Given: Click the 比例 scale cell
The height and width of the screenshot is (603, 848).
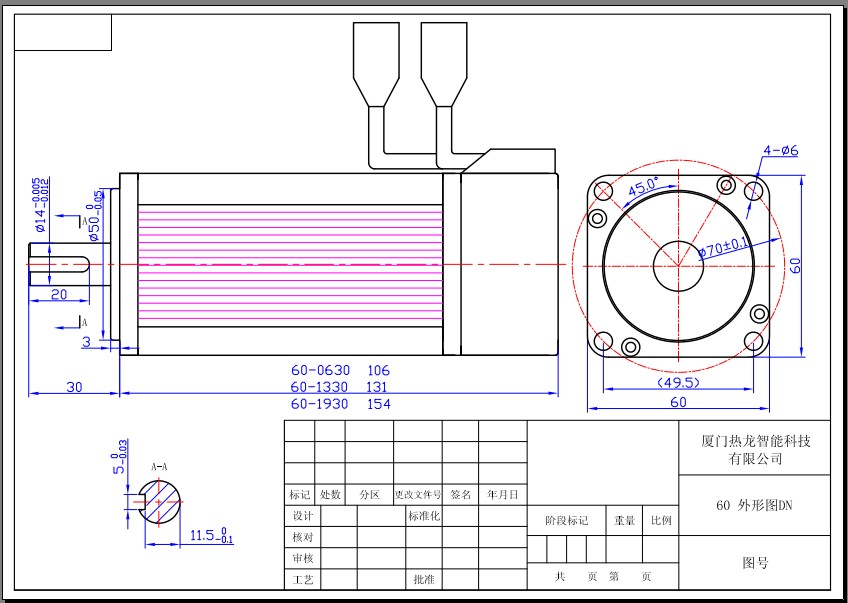Looking at the screenshot, I should click(x=660, y=520).
